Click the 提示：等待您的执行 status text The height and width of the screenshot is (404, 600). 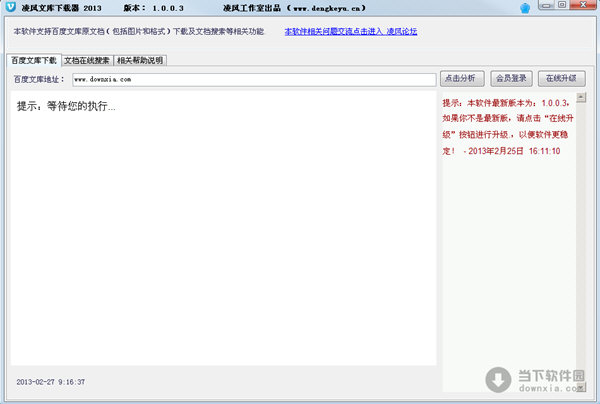[66, 106]
